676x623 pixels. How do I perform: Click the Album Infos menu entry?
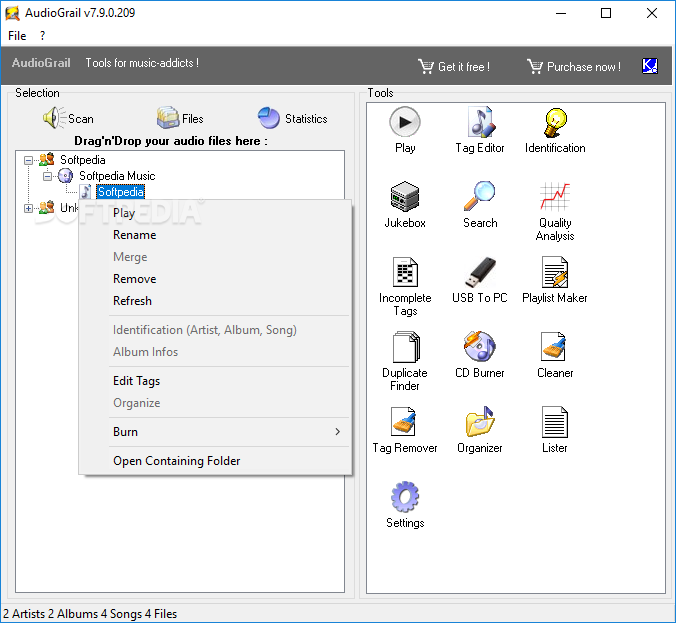(x=216, y=352)
